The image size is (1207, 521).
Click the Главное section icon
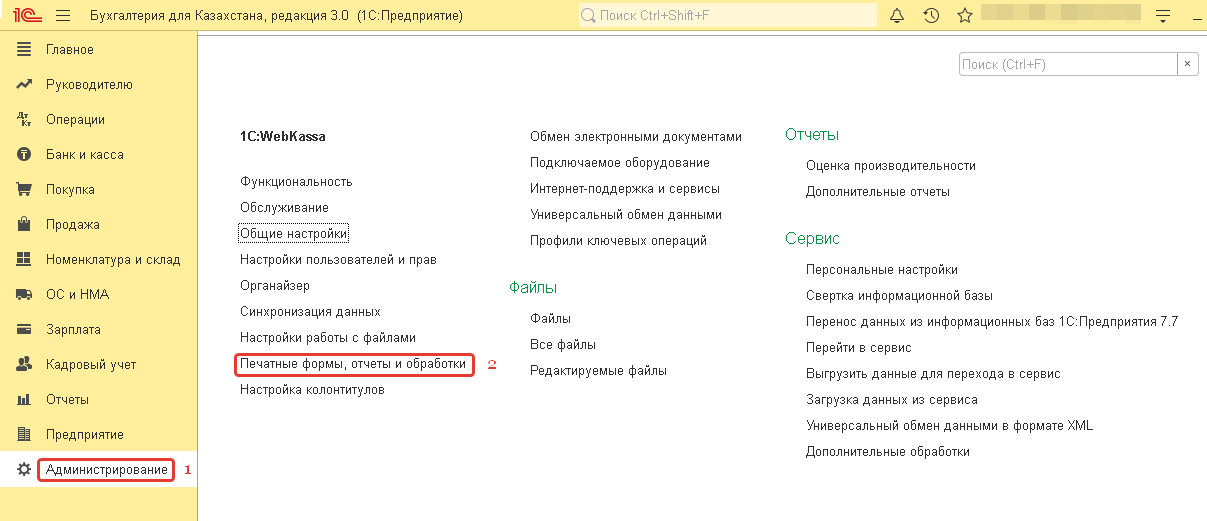point(25,50)
